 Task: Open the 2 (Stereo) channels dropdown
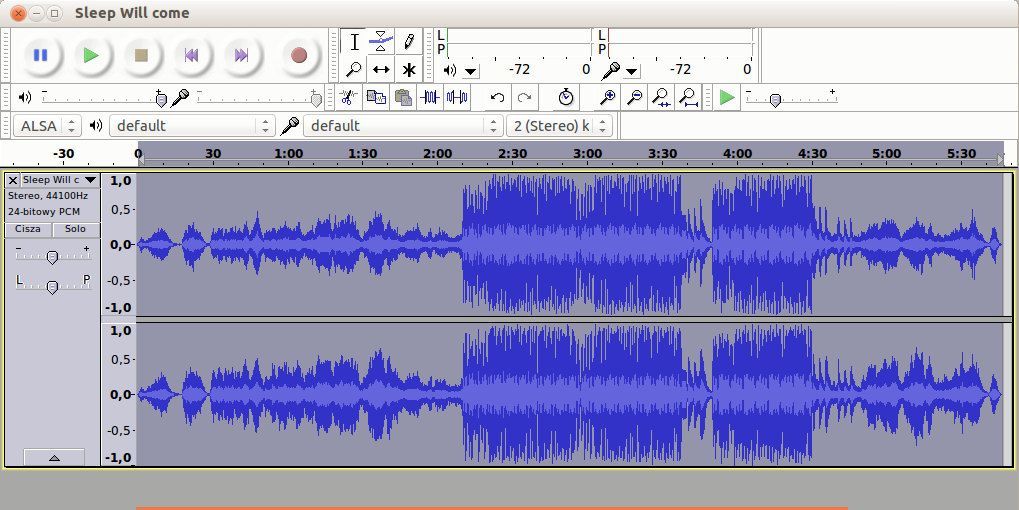(559, 125)
